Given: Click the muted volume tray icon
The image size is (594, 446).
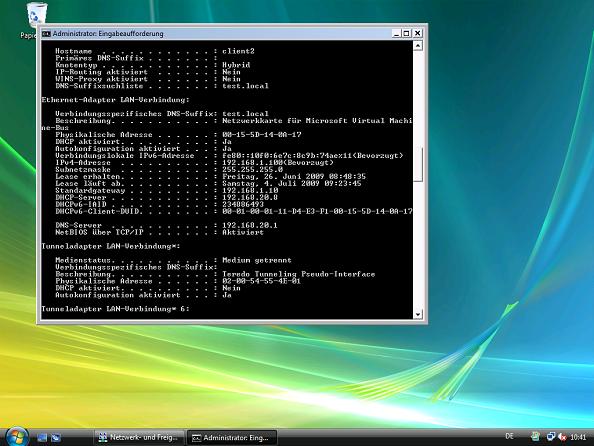Looking at the screenshot, I should coord(562,437).
